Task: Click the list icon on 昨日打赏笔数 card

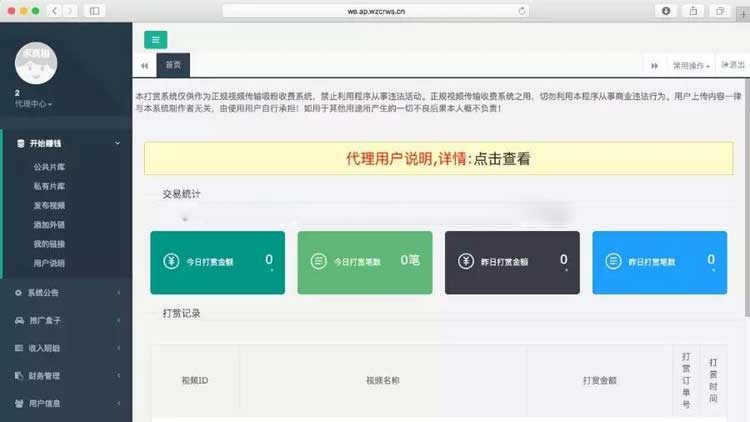Action: click(612, 262)
